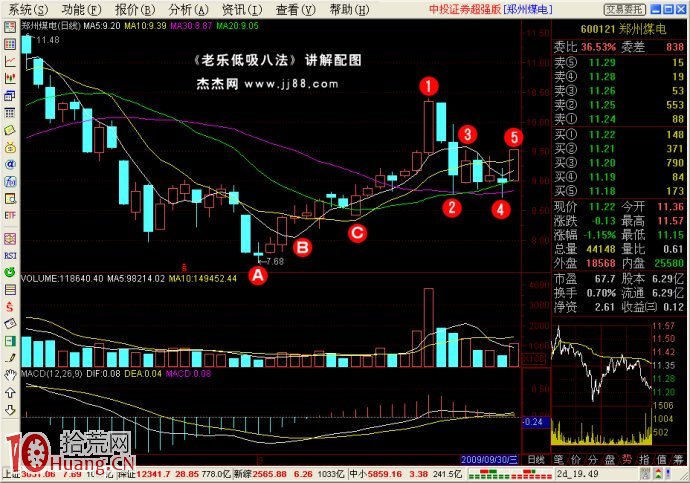Image resolution: width=690 pixels, height=483 pixels.
Task: Select the hand pan tool icon
Action: [10, 375]
